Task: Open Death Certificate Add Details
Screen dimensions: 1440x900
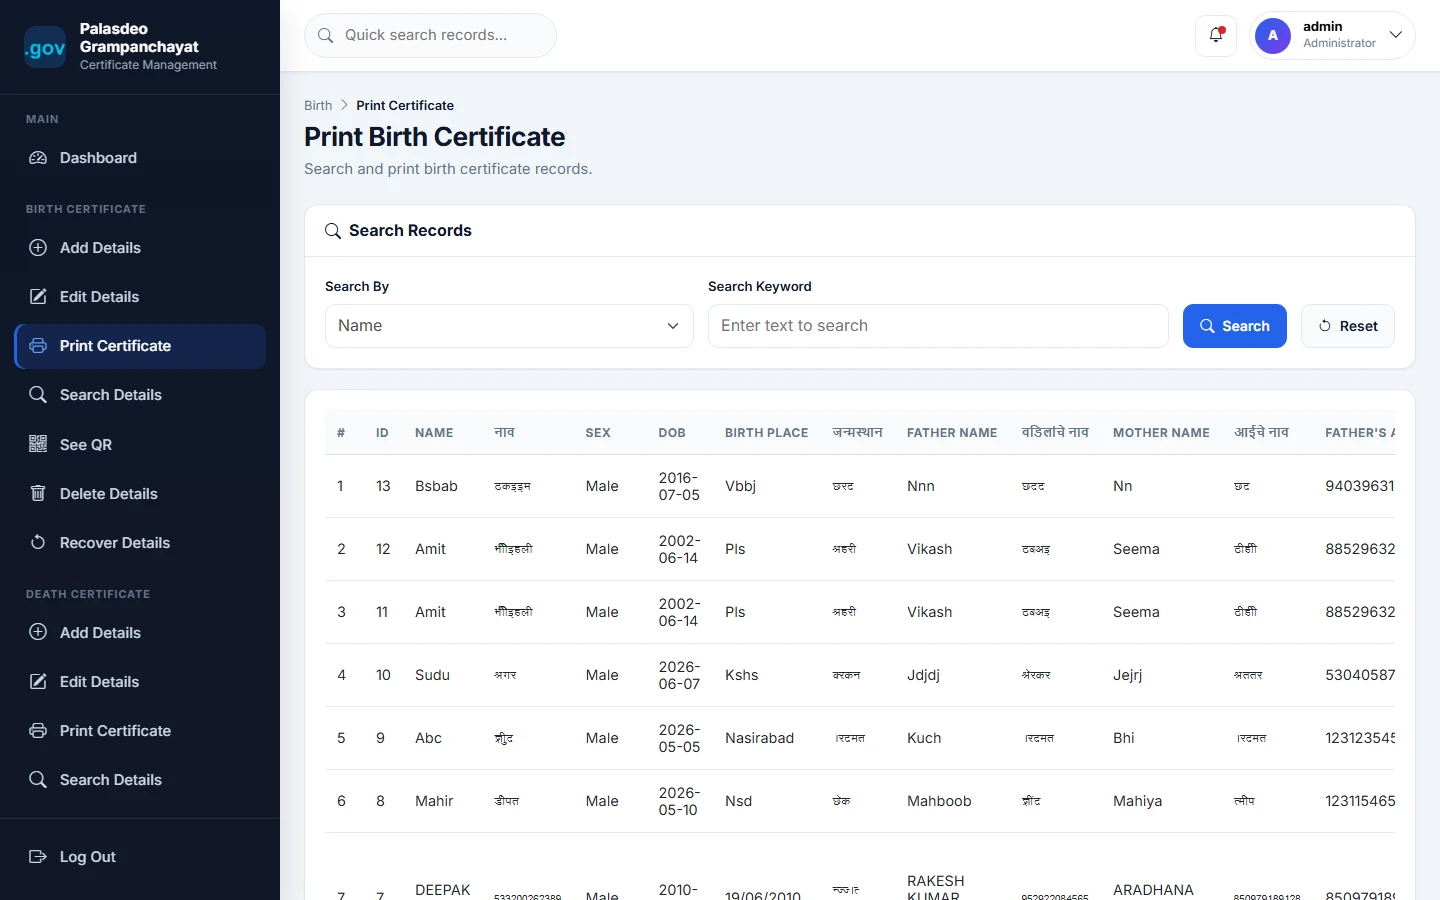Action: tap(140, 633)
